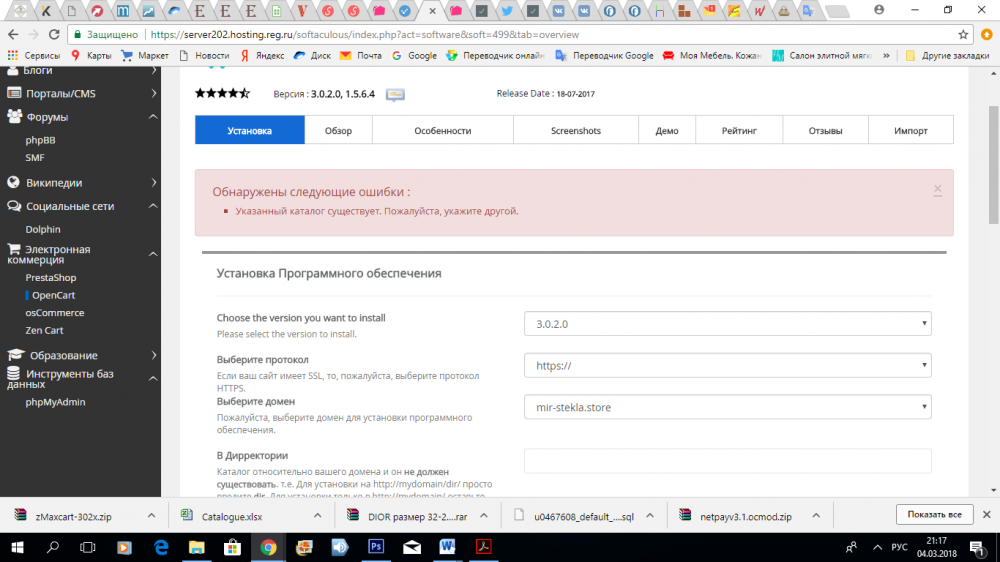Screen dimensions: 1000x562
Task: Open Word from the taskbar
Action: 447,547
